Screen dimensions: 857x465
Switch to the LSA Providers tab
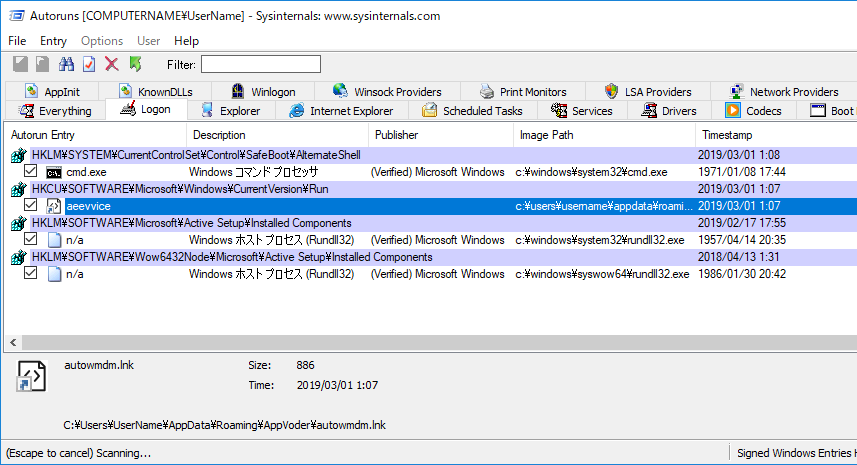(648, 92)
